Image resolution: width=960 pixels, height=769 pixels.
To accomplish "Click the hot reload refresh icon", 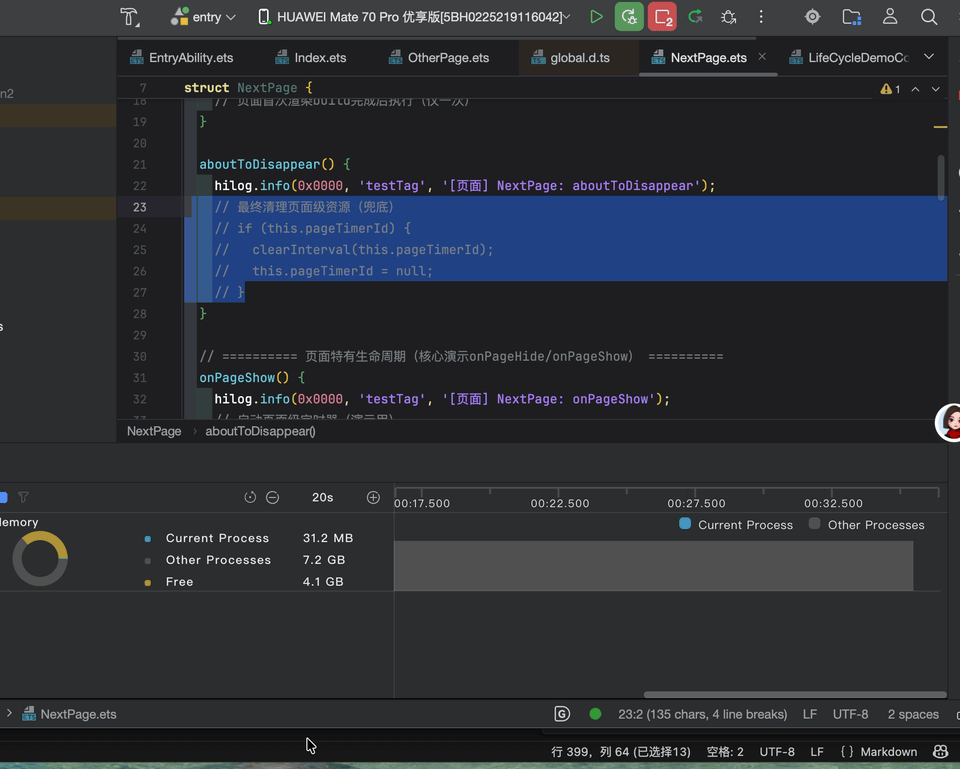I will pos(695,17).
